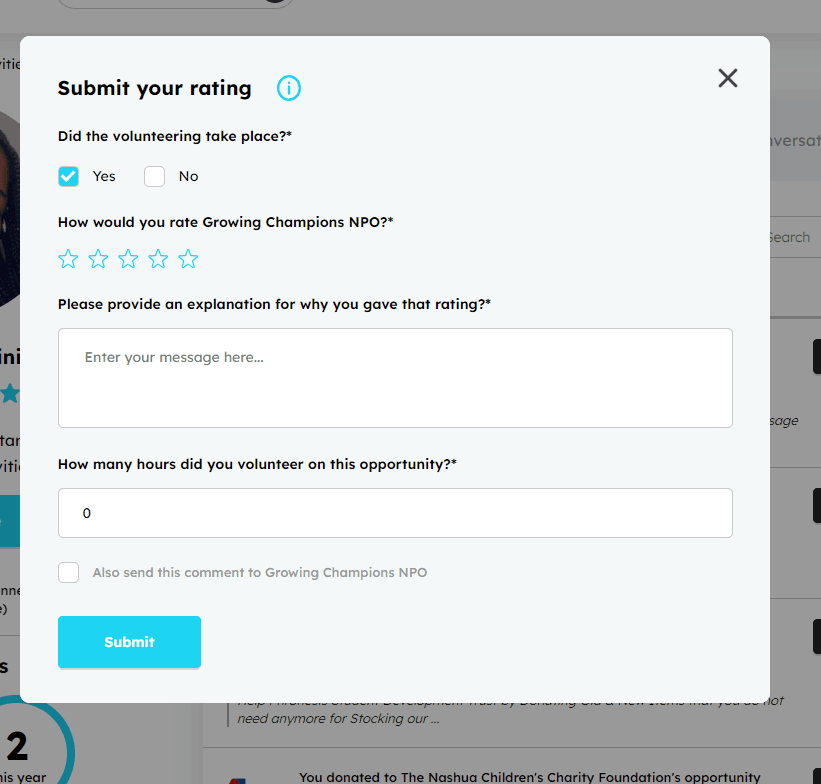The width and height of the screenshot is (821, 784).
Task: Give a five-star rating
Action: 188,260
